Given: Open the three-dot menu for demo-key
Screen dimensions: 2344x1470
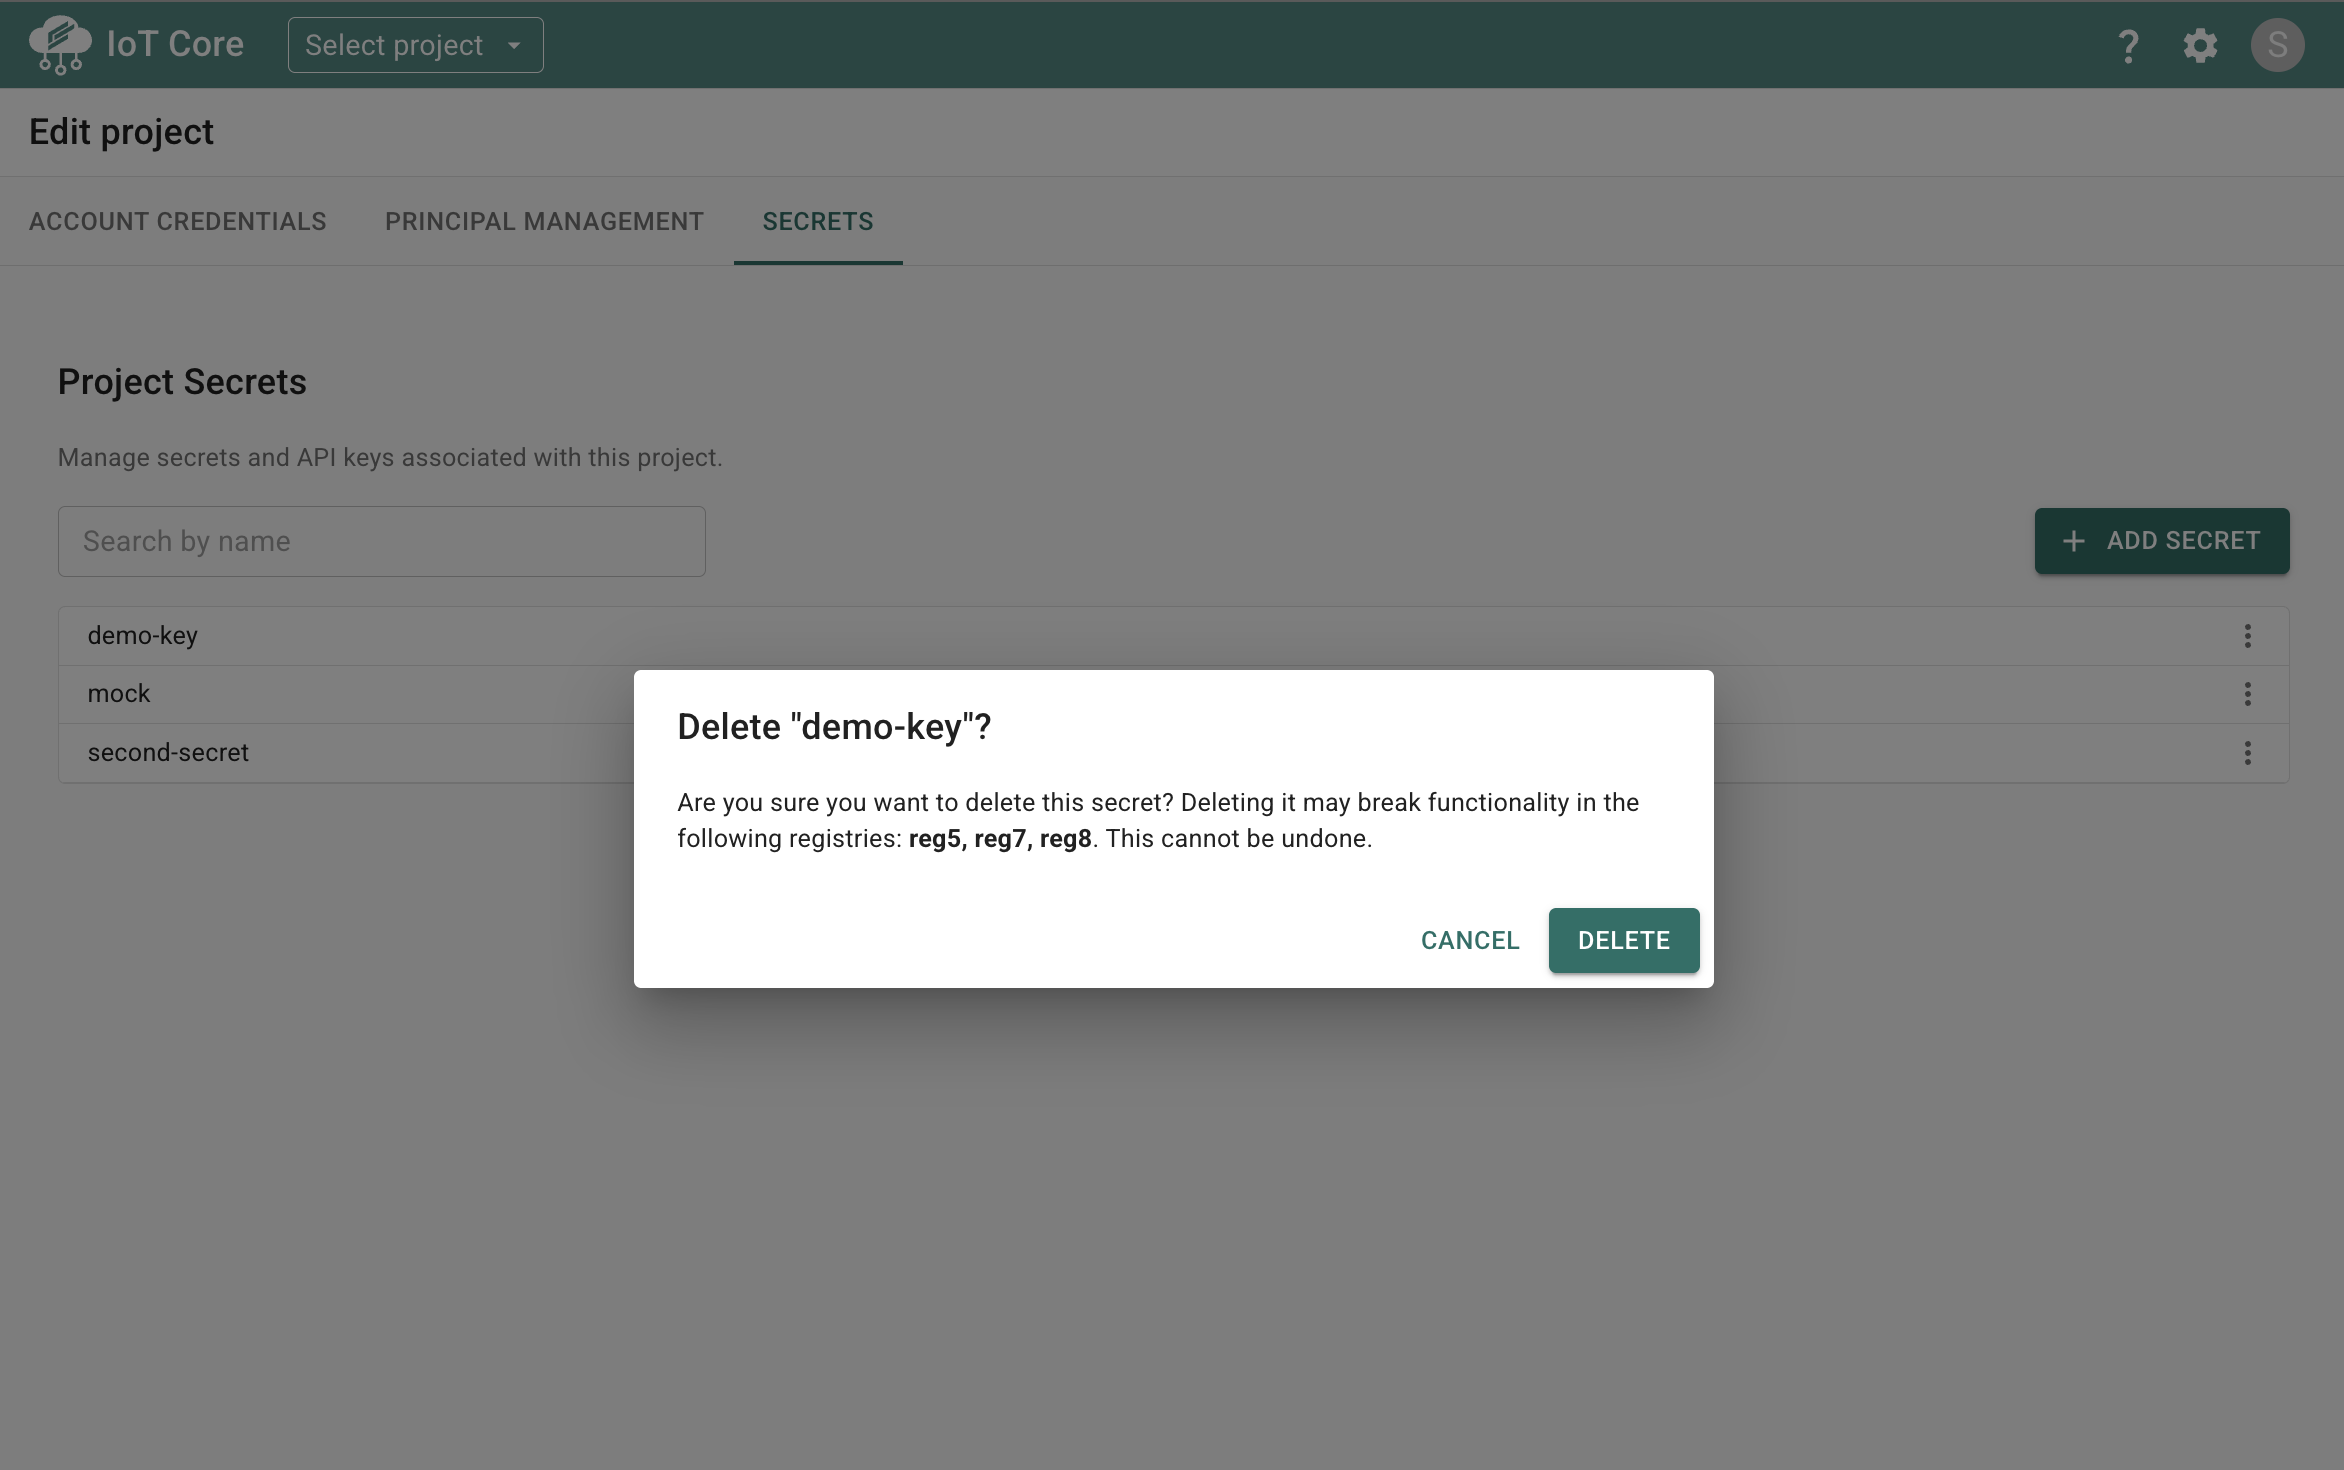Looking at the screenshot, I should (x=2248, y=636).
